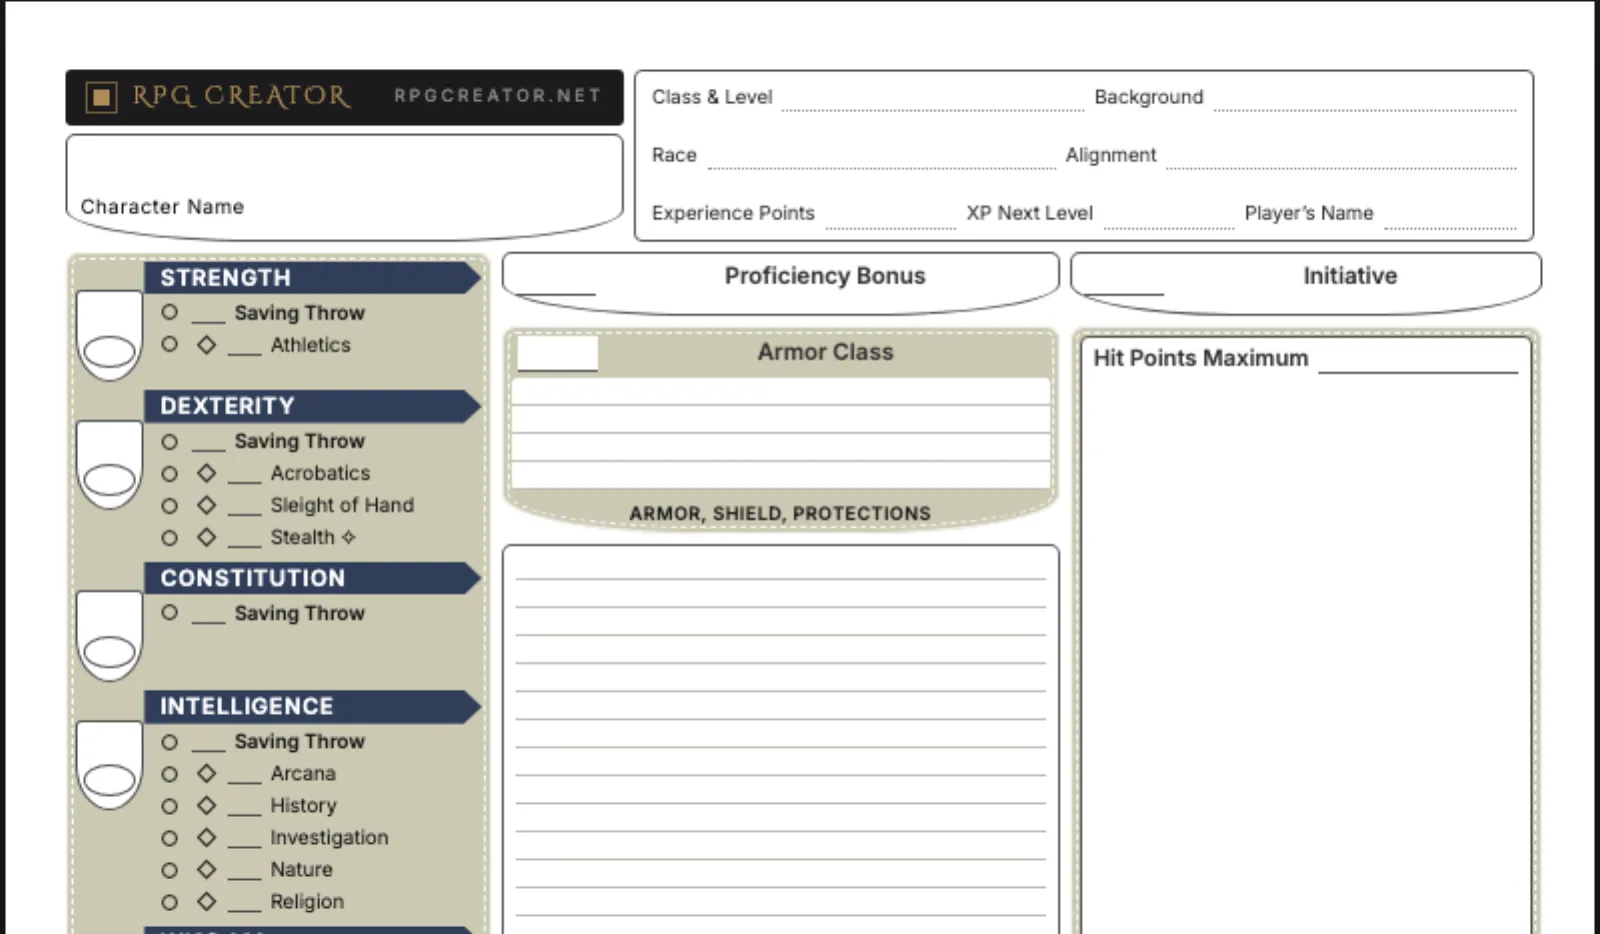Click the ARMOR, SHIELD, PROTECTIONS label
The image size is (1600, 934).
click(x=780, y=513)
